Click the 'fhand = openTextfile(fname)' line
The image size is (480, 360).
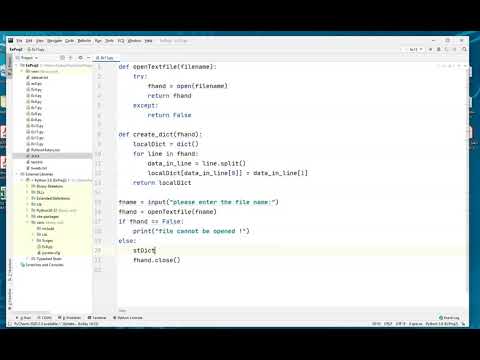(x=168, y=212)
